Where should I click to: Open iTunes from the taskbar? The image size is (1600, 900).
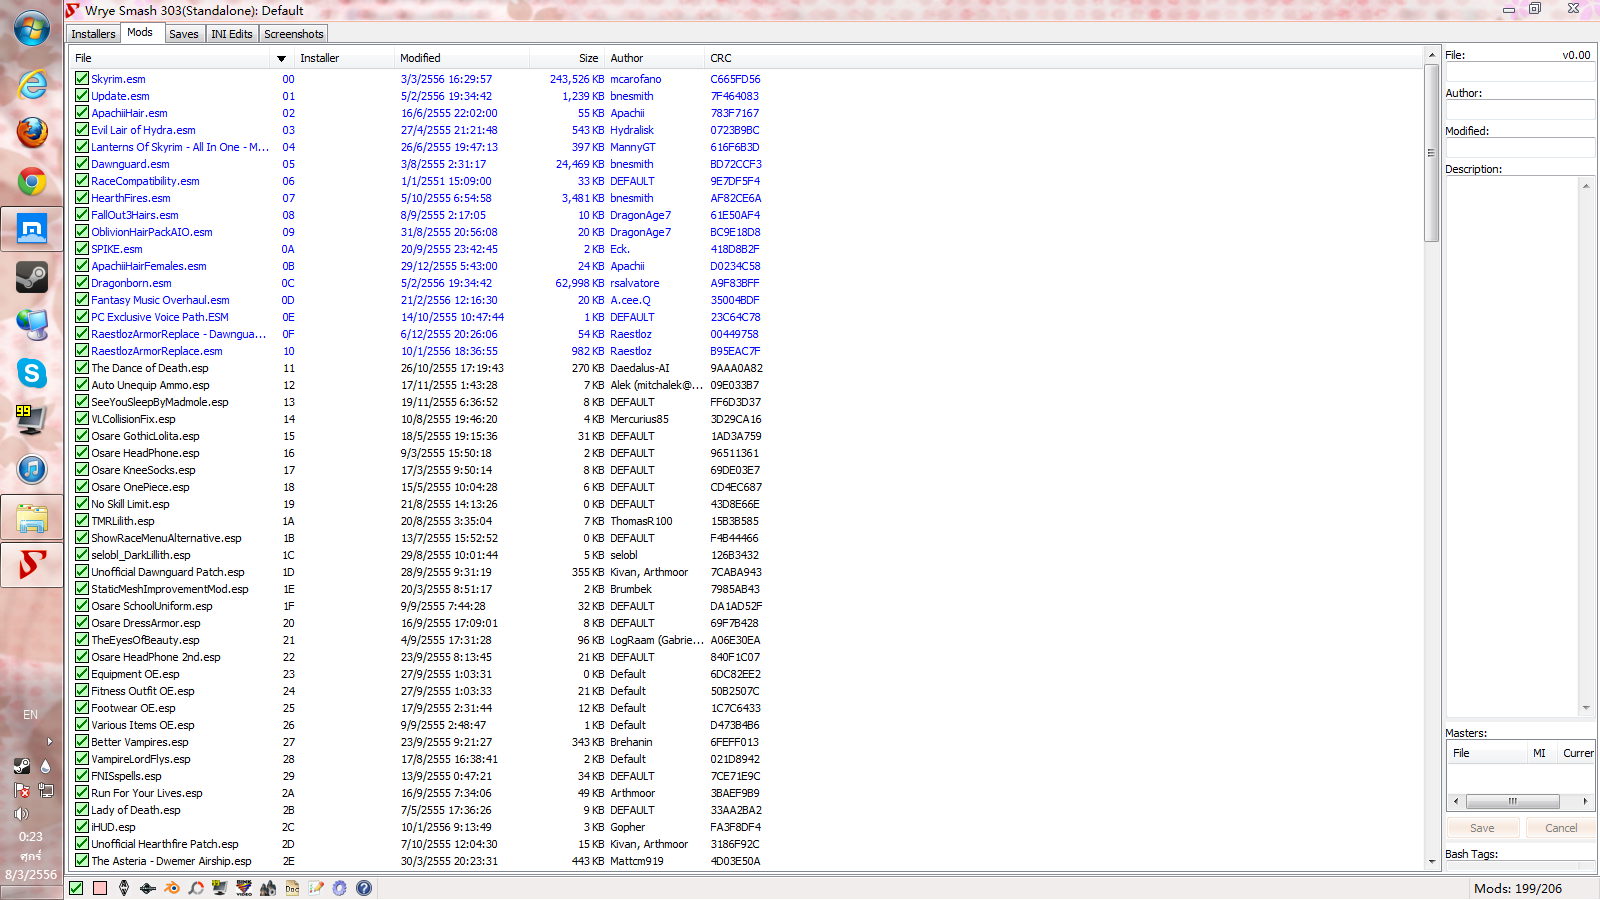click(x=32, y=469)
